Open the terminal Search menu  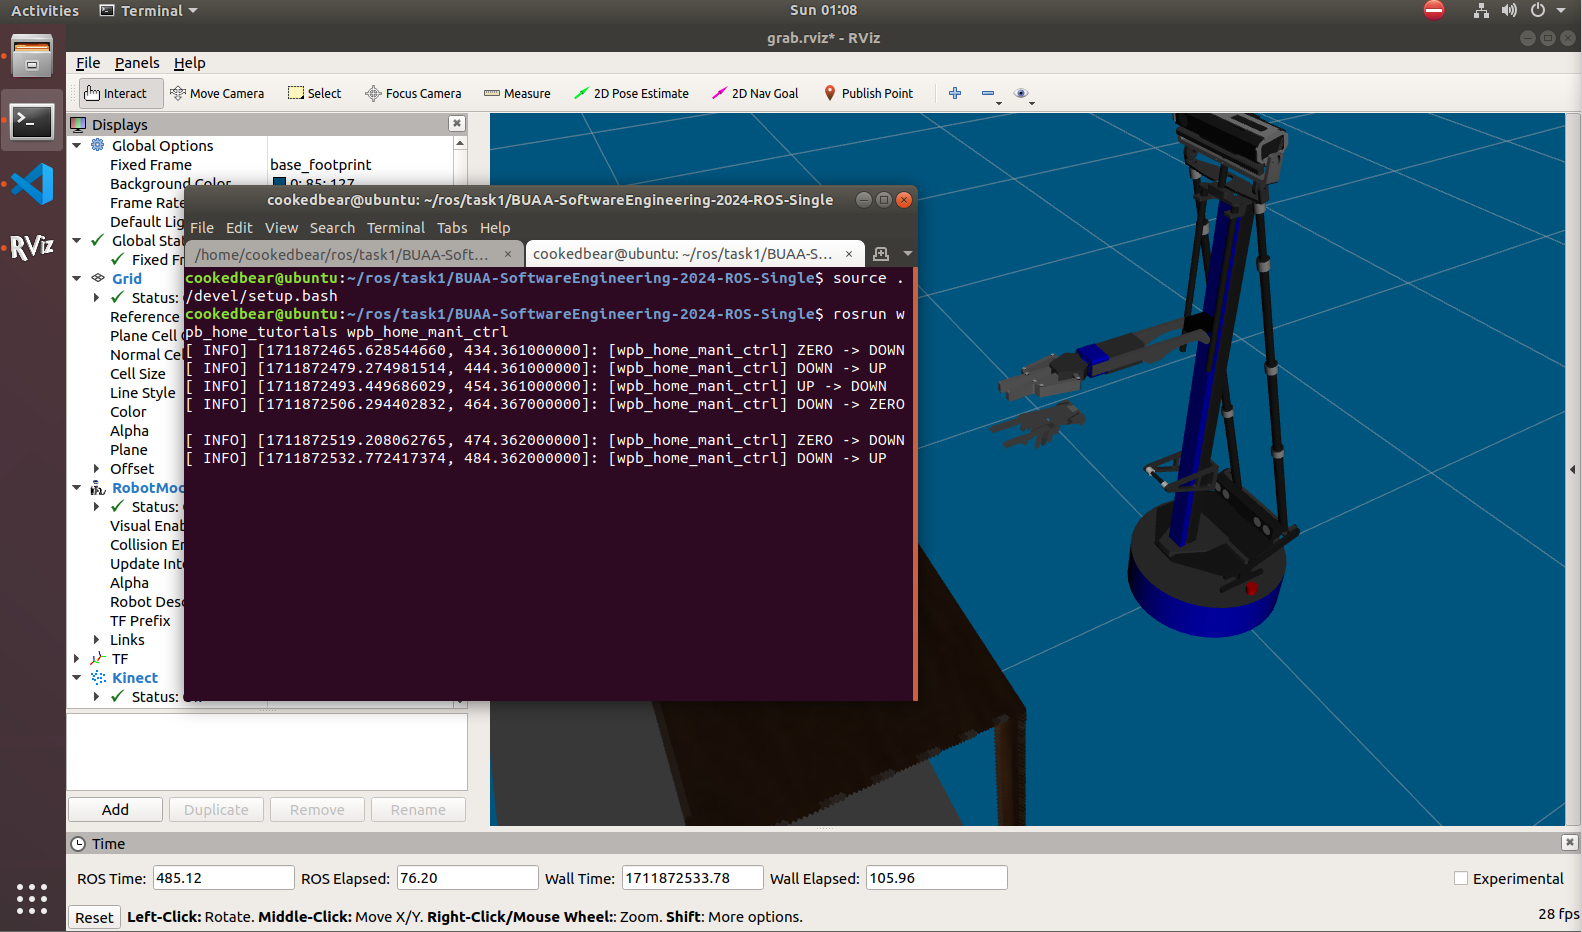332,228
